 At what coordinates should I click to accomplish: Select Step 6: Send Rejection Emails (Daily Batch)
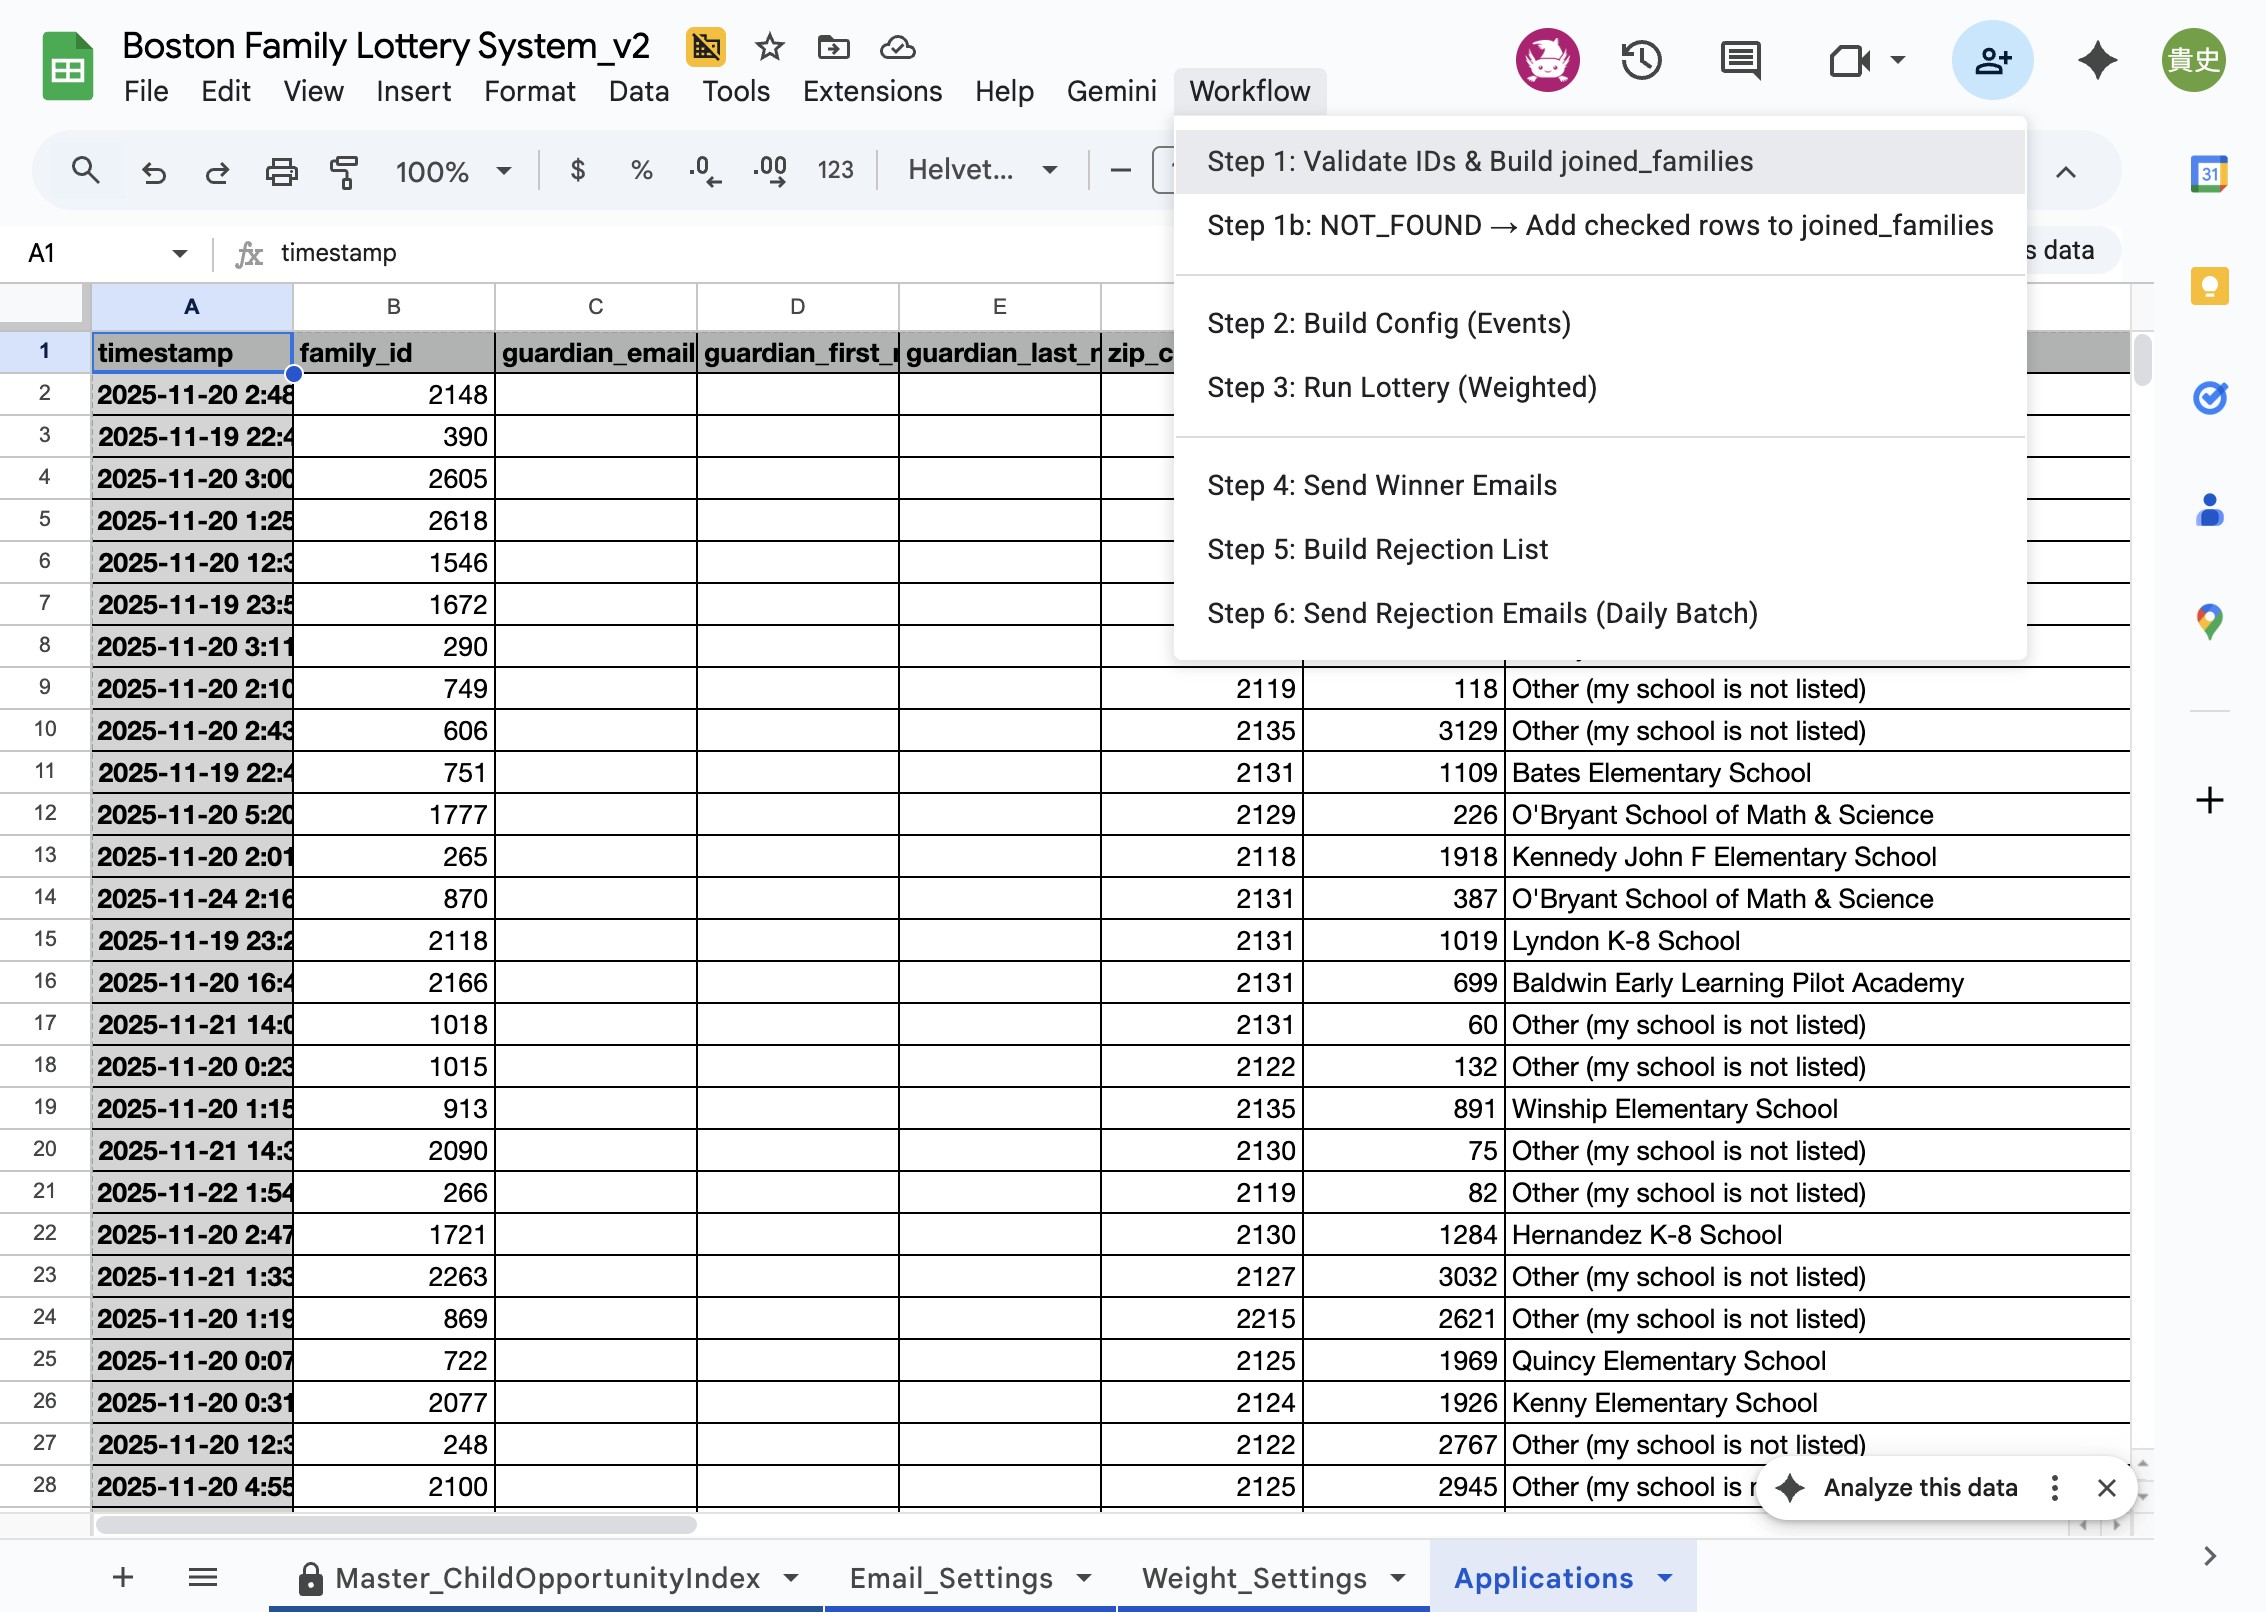point(1600,613)
